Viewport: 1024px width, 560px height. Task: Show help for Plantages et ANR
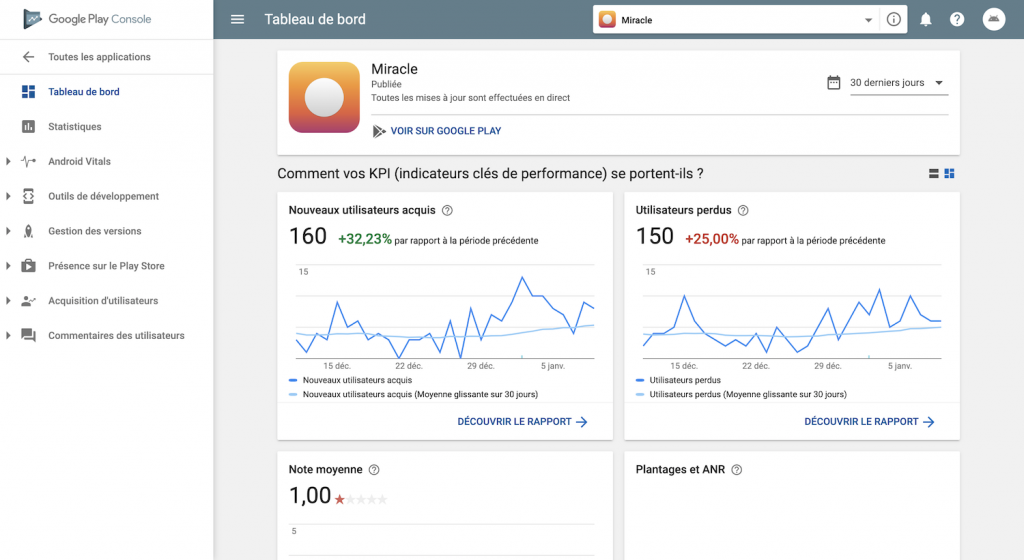[x=737, y=469]
